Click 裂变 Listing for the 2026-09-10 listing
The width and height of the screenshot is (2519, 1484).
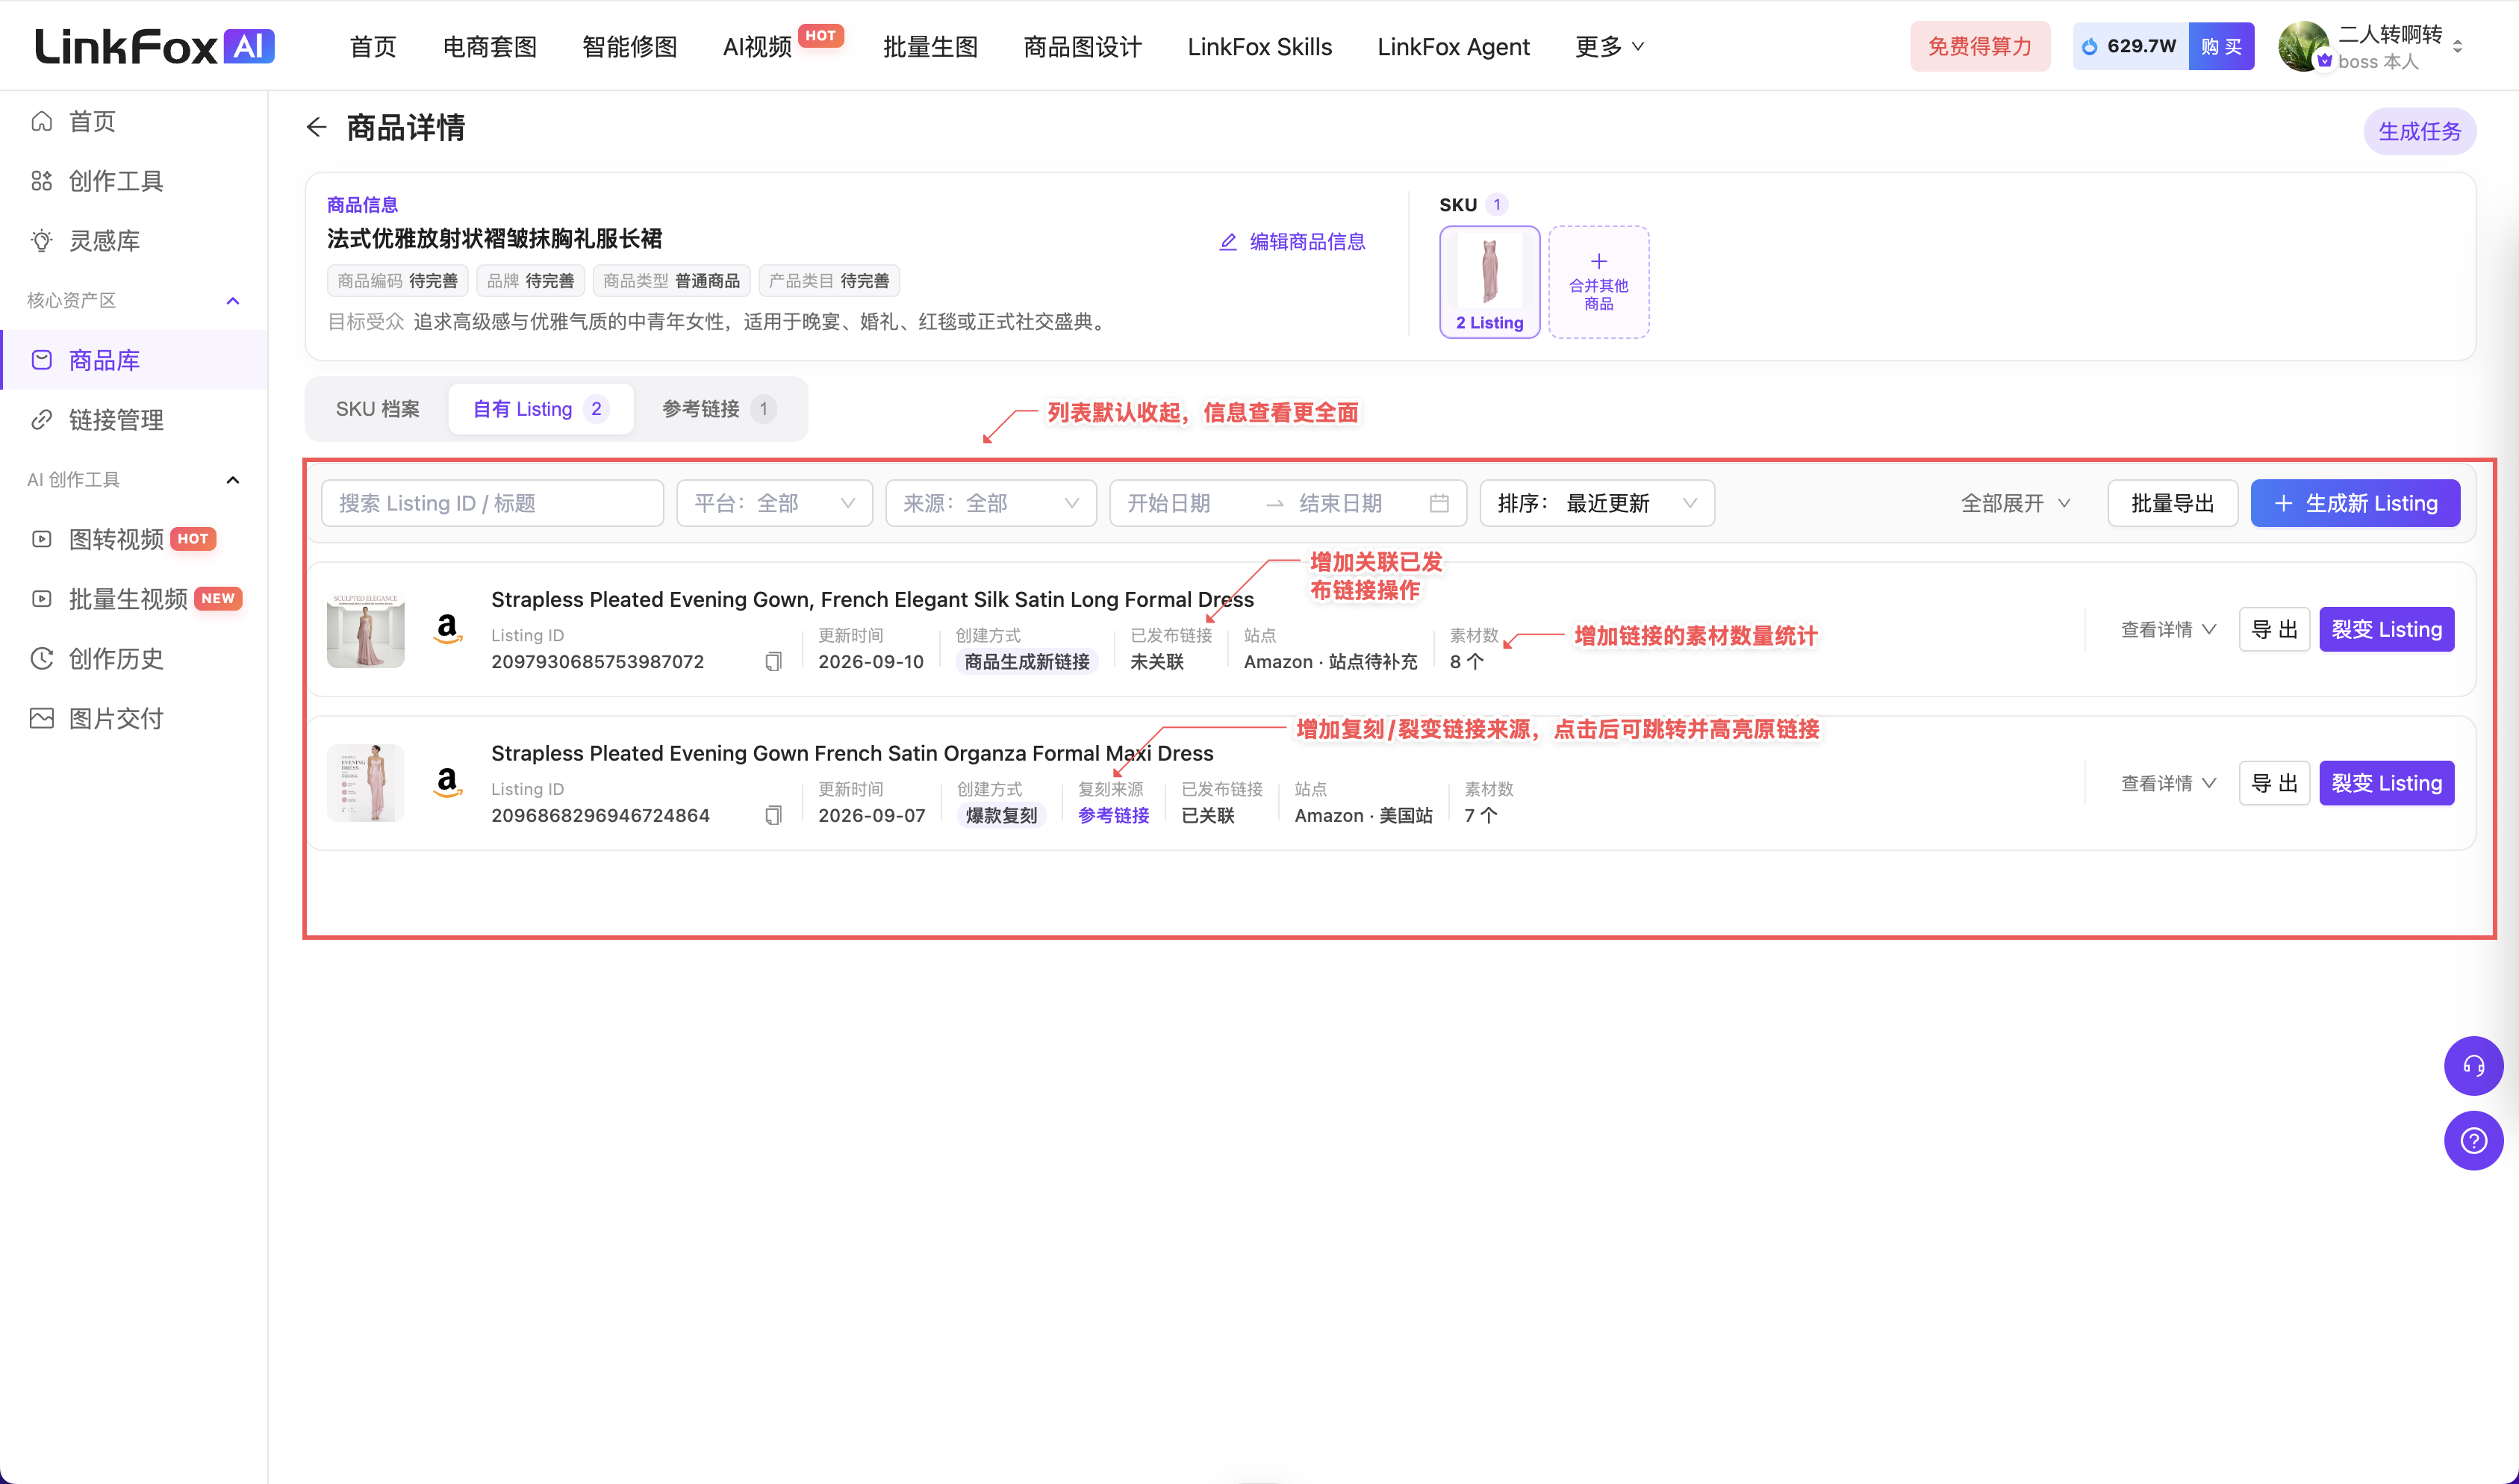click(x=2386, y=629)
